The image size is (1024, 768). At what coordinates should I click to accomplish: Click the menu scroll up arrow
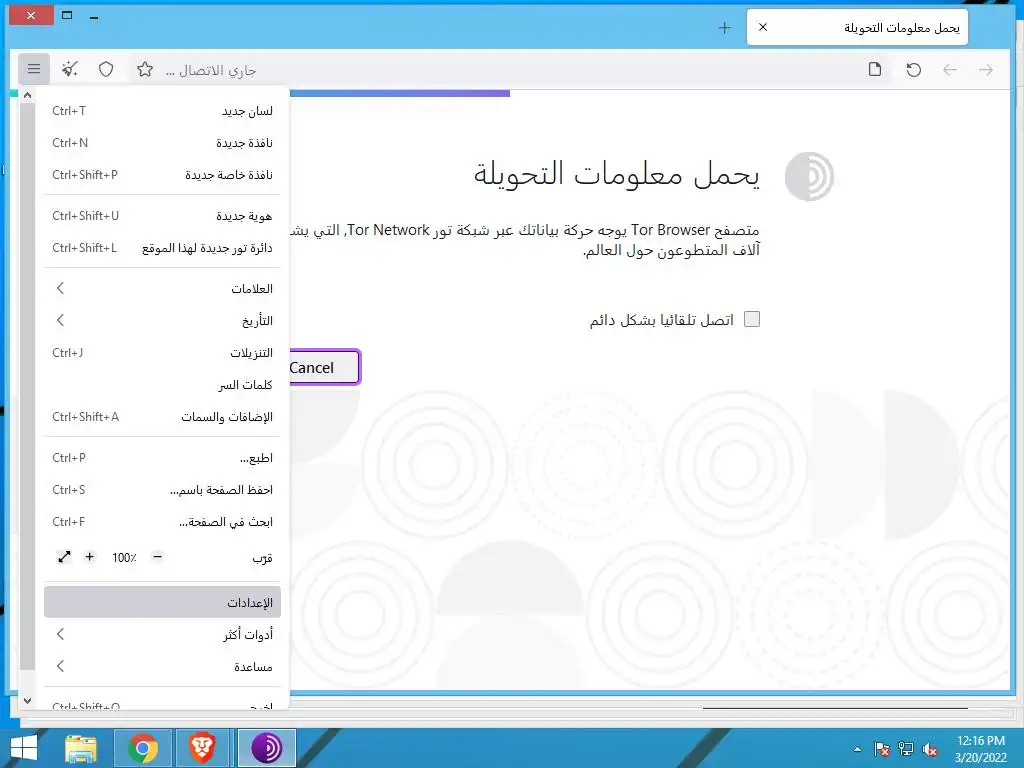pos(27,95)
